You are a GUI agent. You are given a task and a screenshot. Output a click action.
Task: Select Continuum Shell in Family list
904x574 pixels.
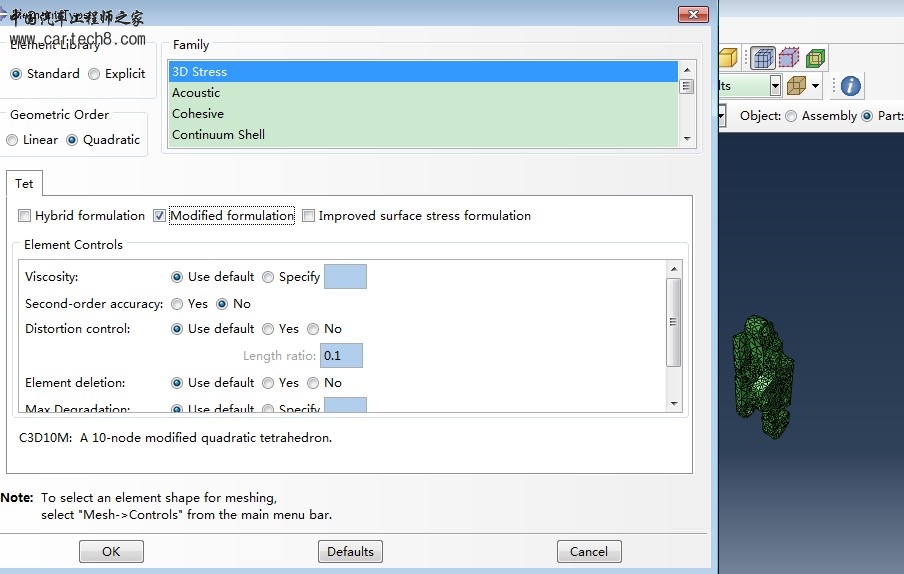[x=423, y=134]
